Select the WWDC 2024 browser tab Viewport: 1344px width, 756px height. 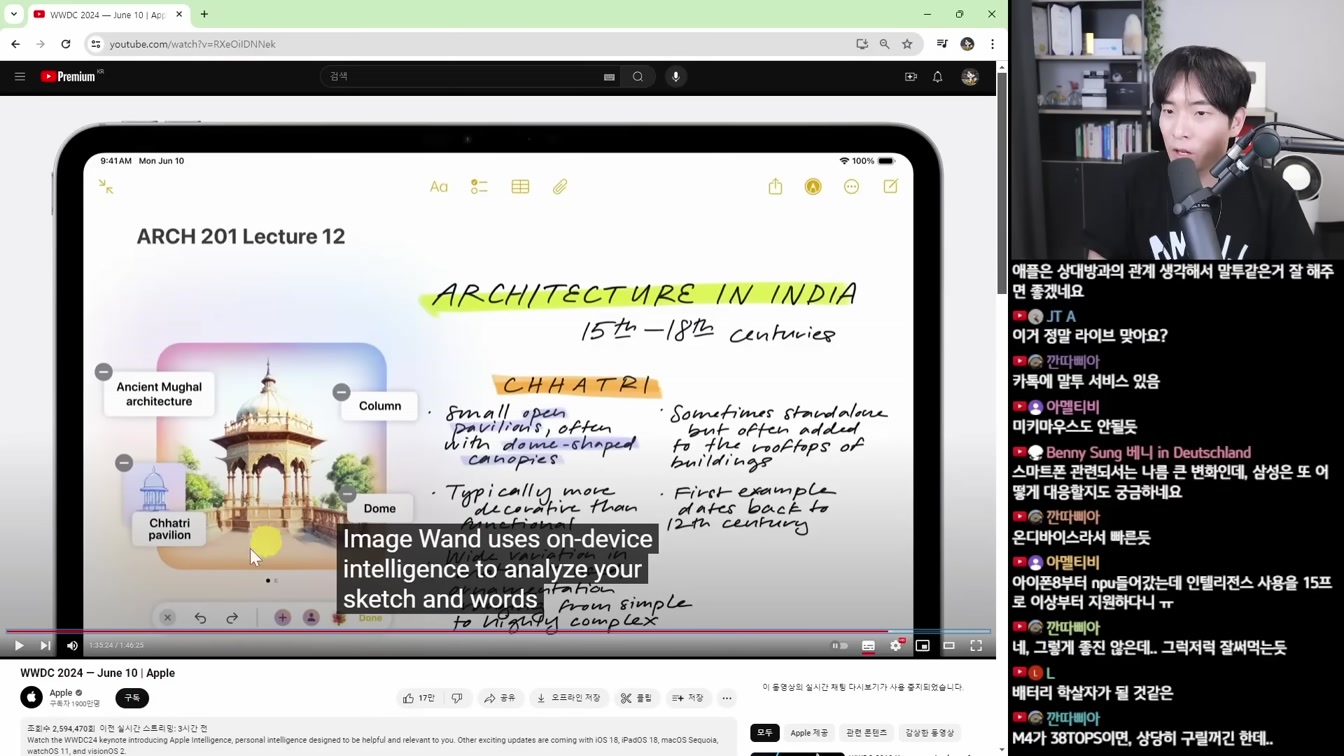(107, 14)
